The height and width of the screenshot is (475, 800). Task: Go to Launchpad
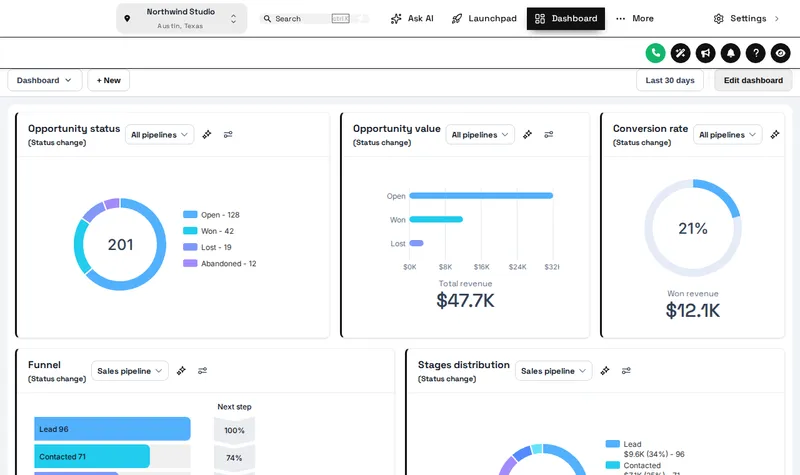coord(484,19)
